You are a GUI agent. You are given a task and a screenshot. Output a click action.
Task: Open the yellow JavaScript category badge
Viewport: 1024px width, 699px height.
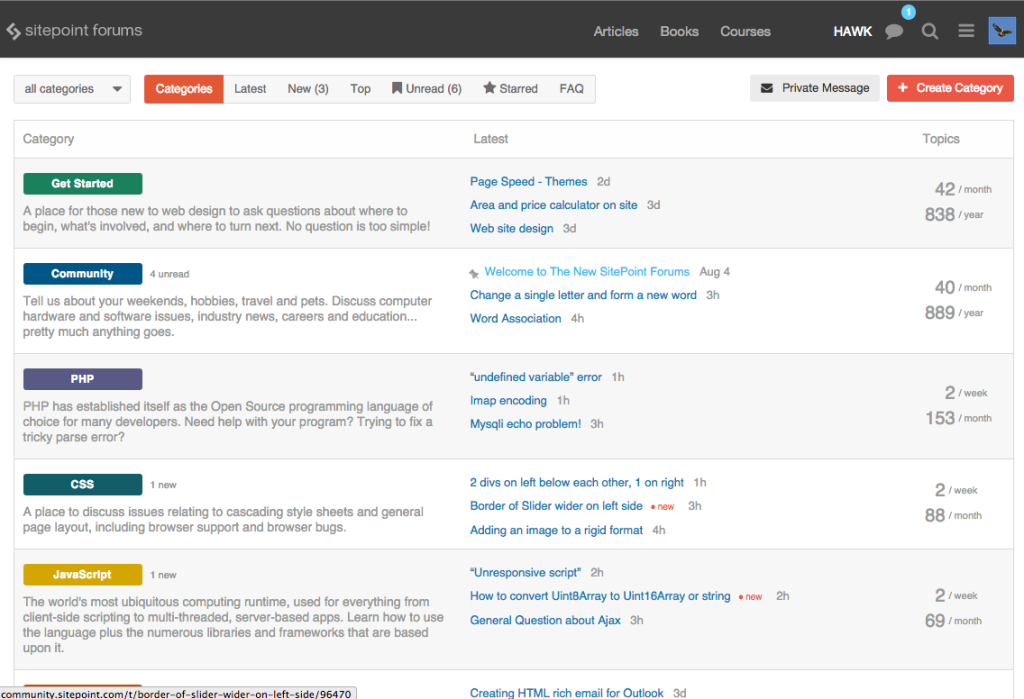pyautogui.click(x=83, y=575)
